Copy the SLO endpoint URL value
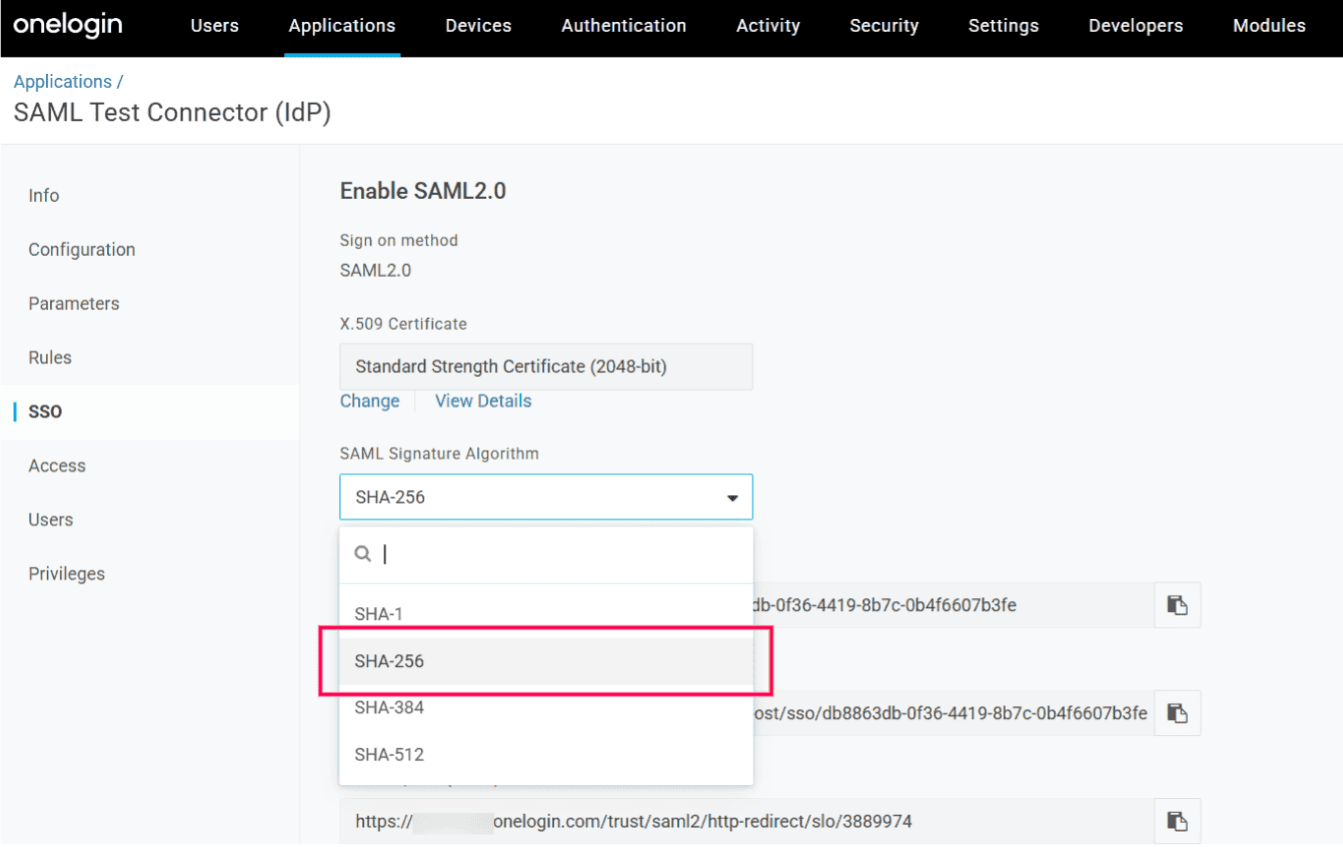 coord(1177,821)
